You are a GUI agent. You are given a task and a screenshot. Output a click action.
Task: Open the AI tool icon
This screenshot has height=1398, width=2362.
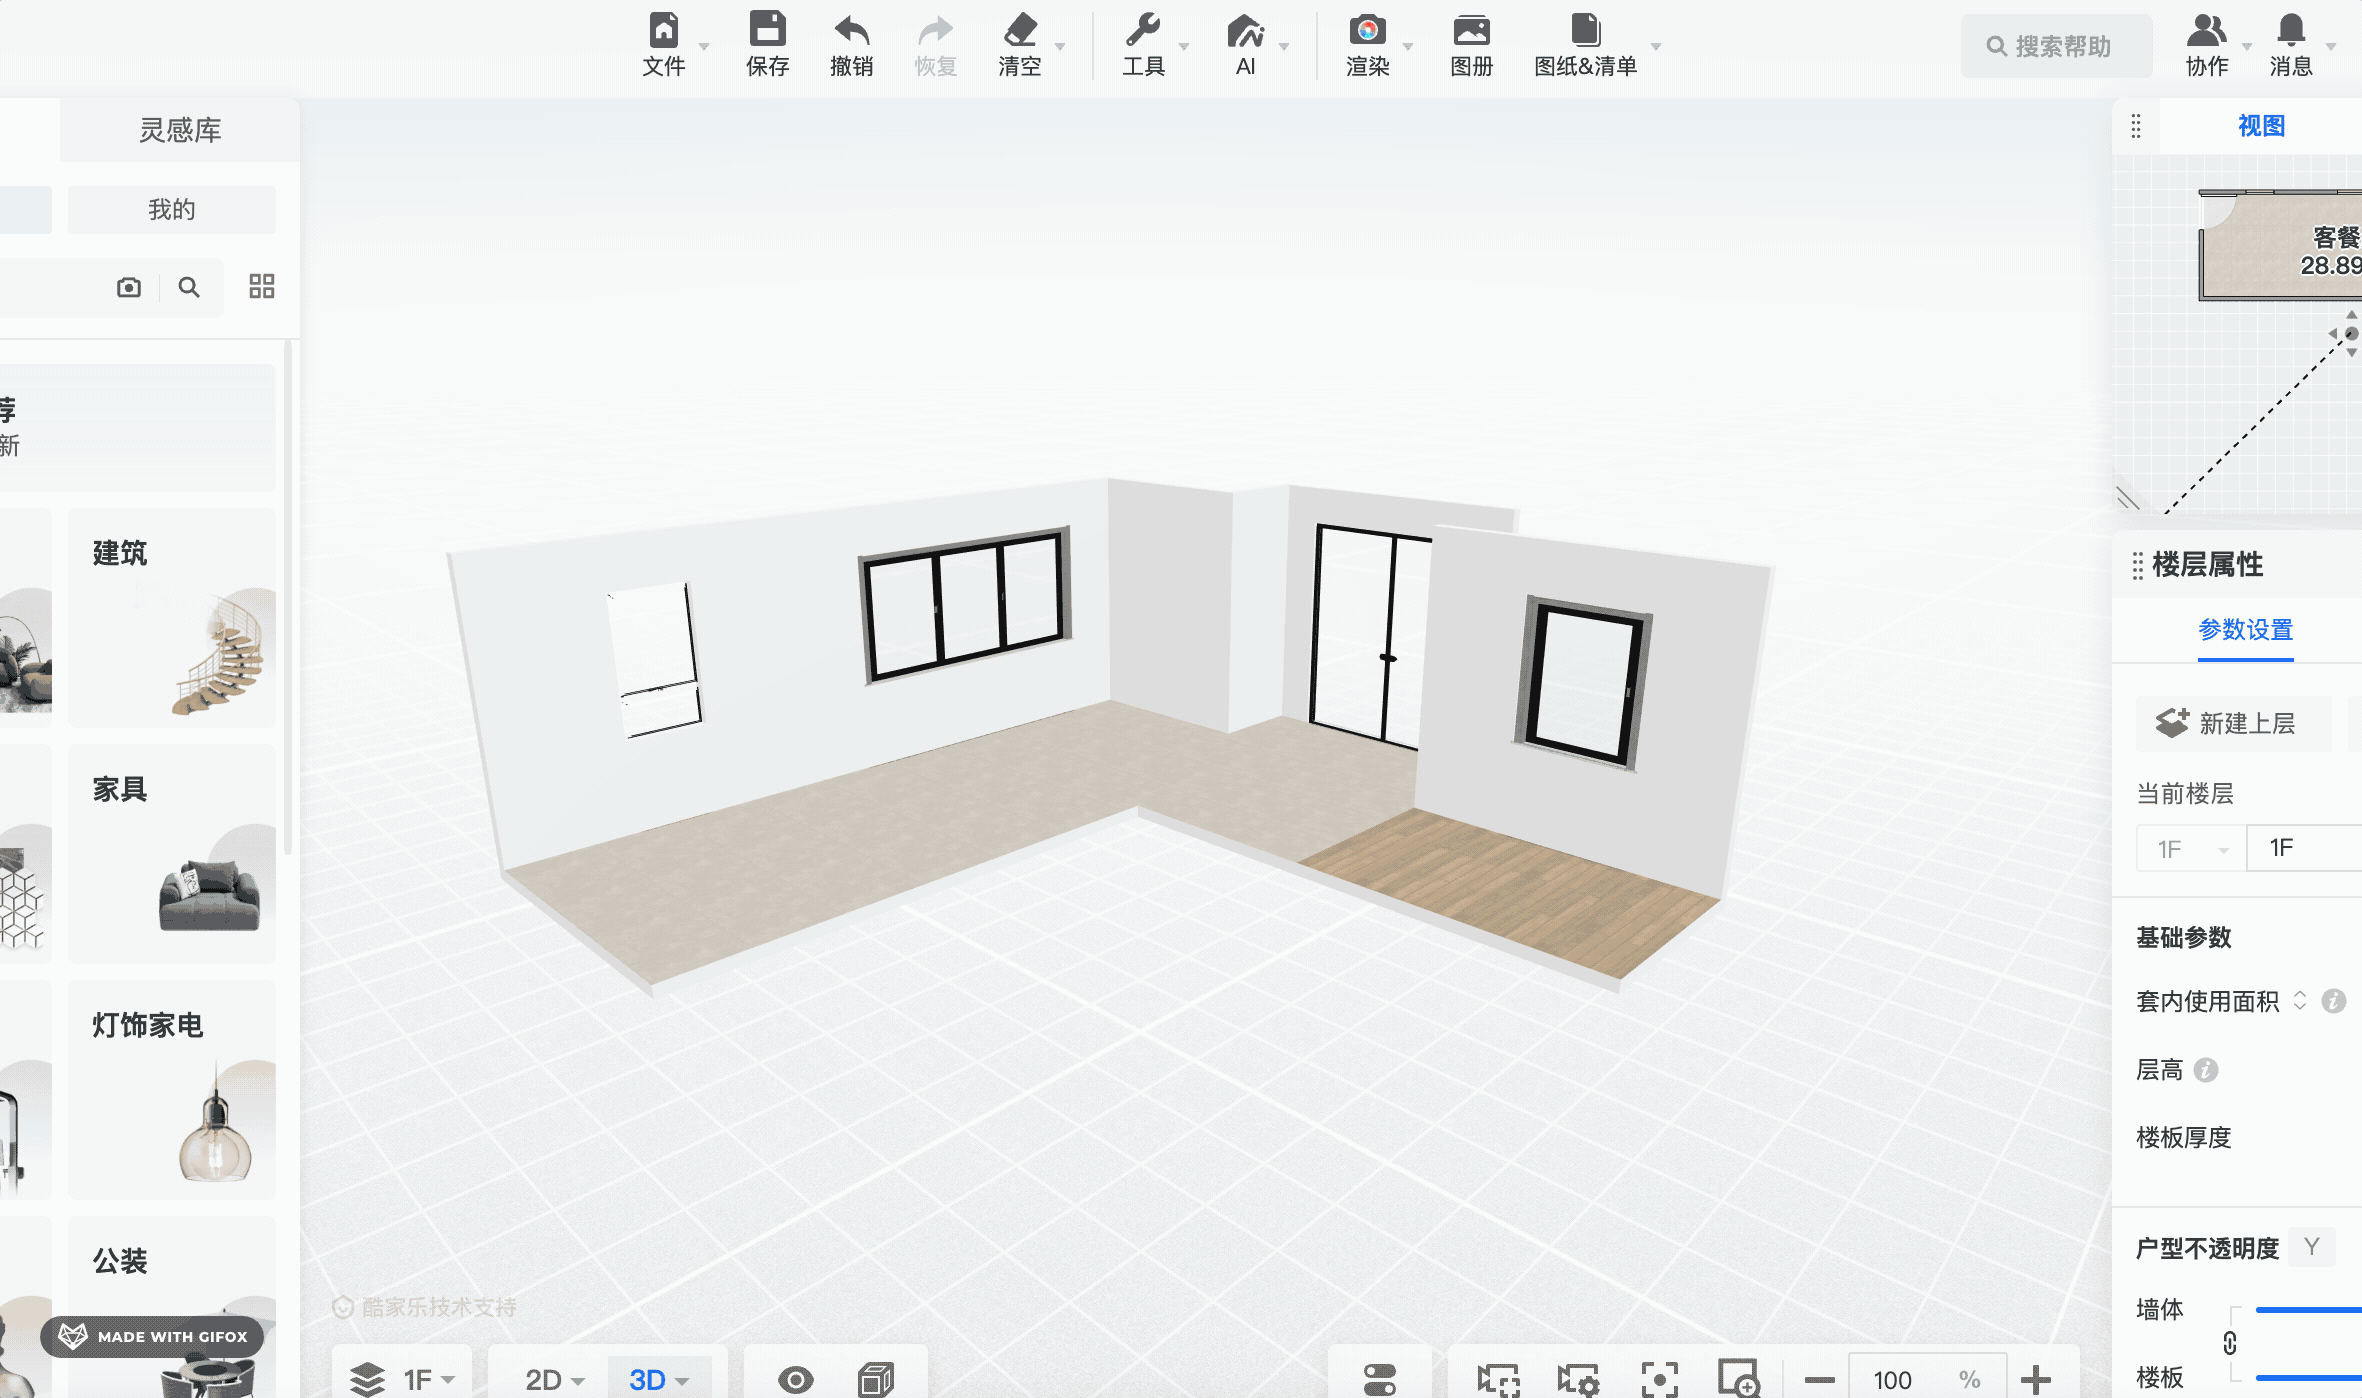point(1245,30)
